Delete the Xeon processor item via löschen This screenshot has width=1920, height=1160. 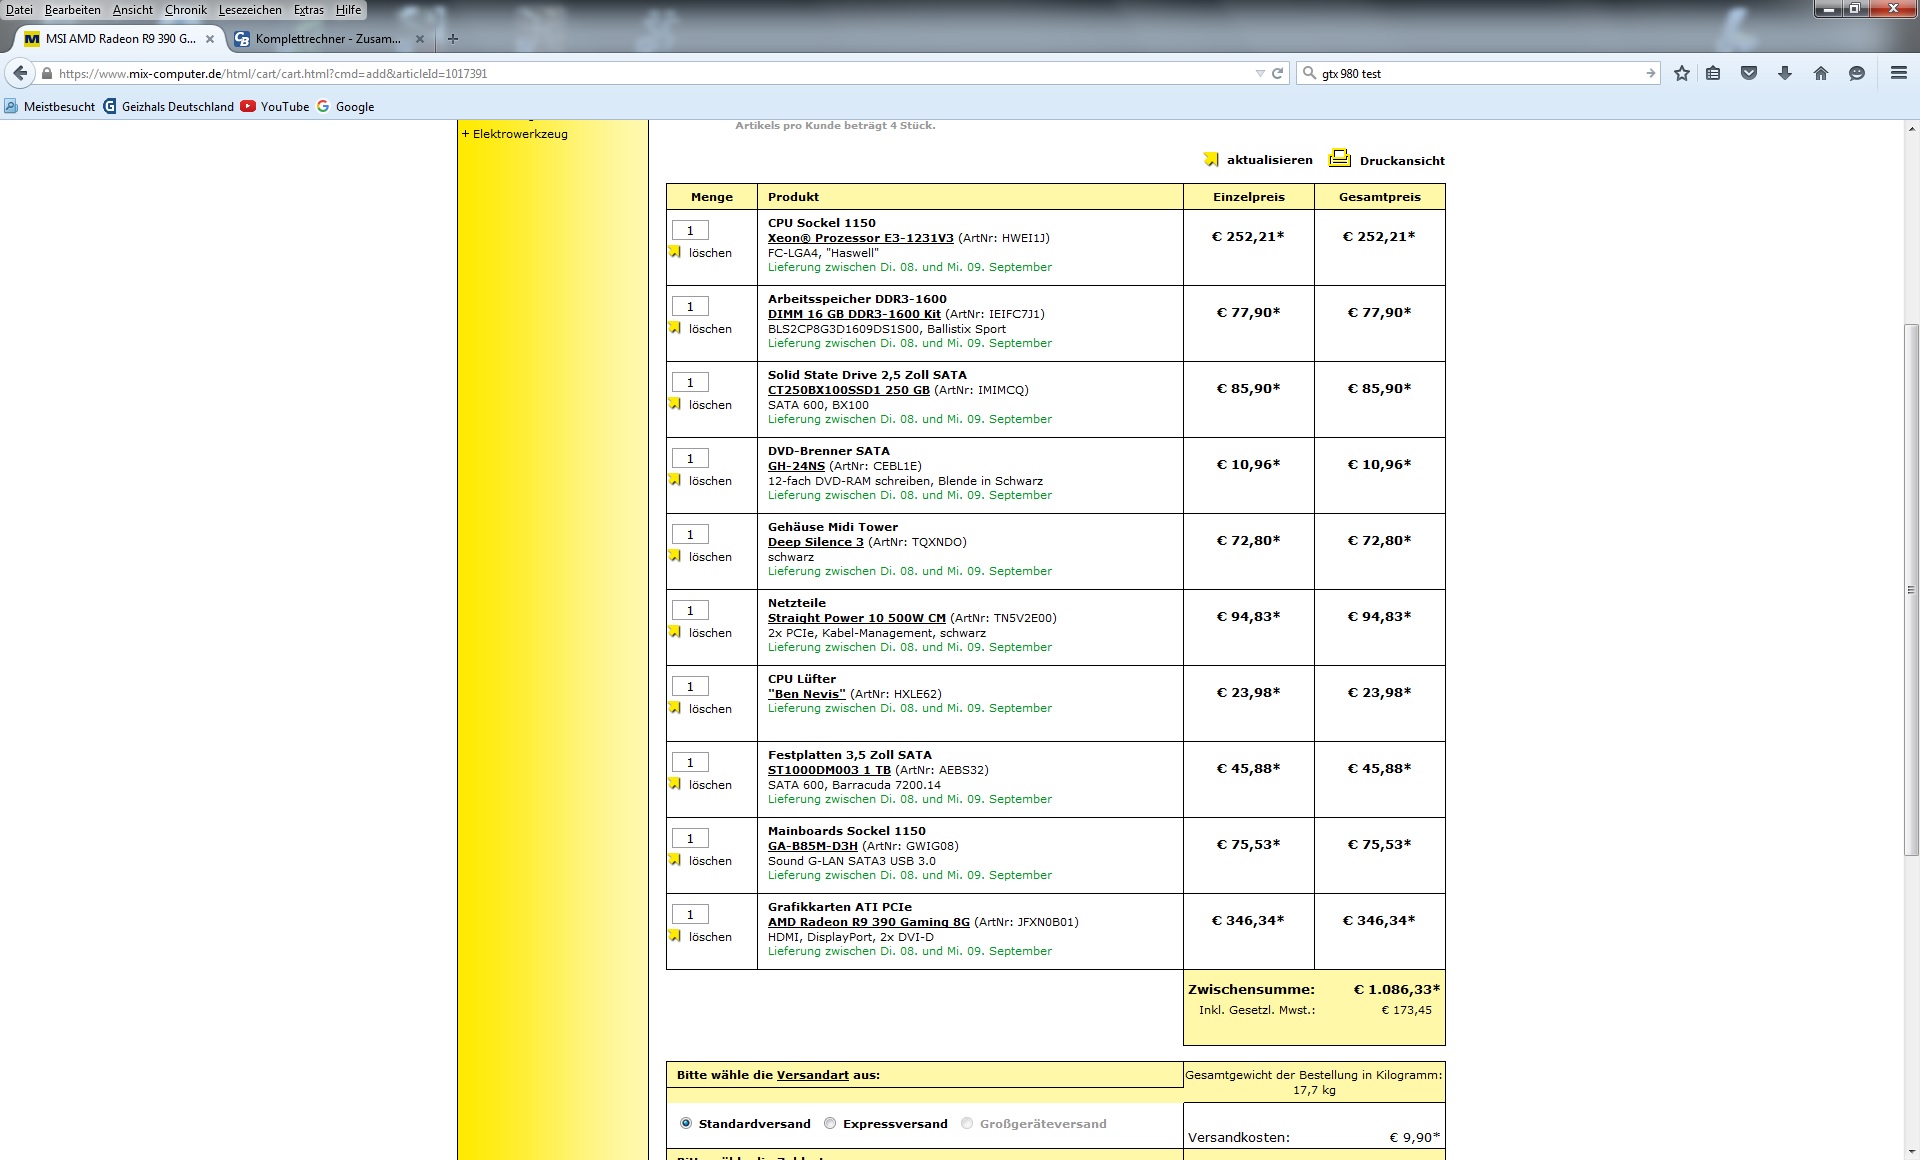point(709,253)
